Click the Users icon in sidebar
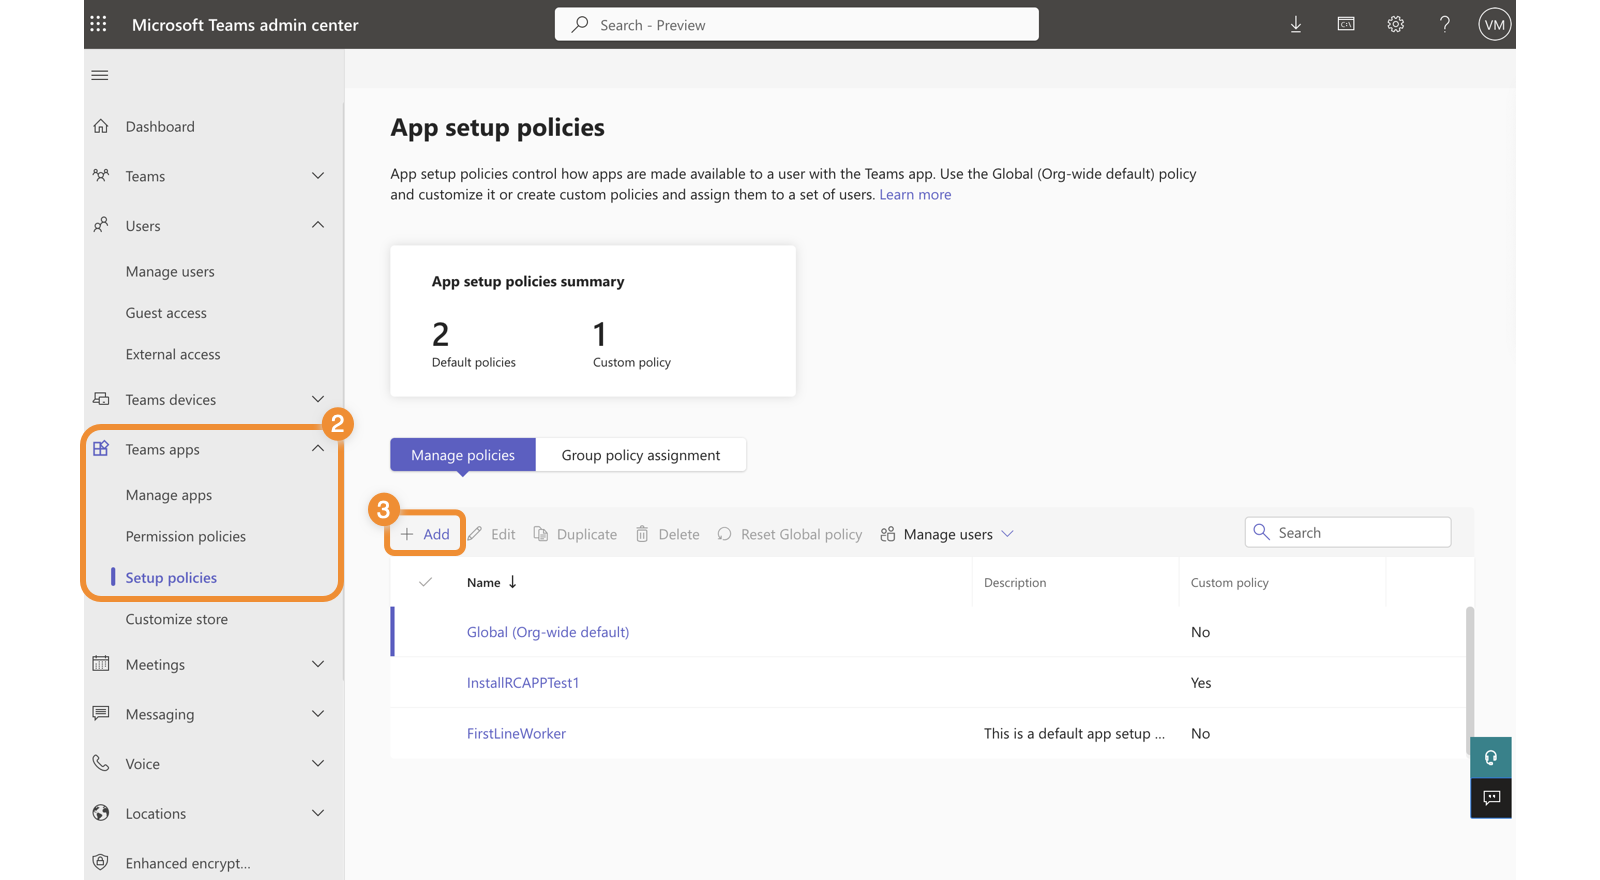The height and width of the screenshot is (880, 1600). pos(101,225)
